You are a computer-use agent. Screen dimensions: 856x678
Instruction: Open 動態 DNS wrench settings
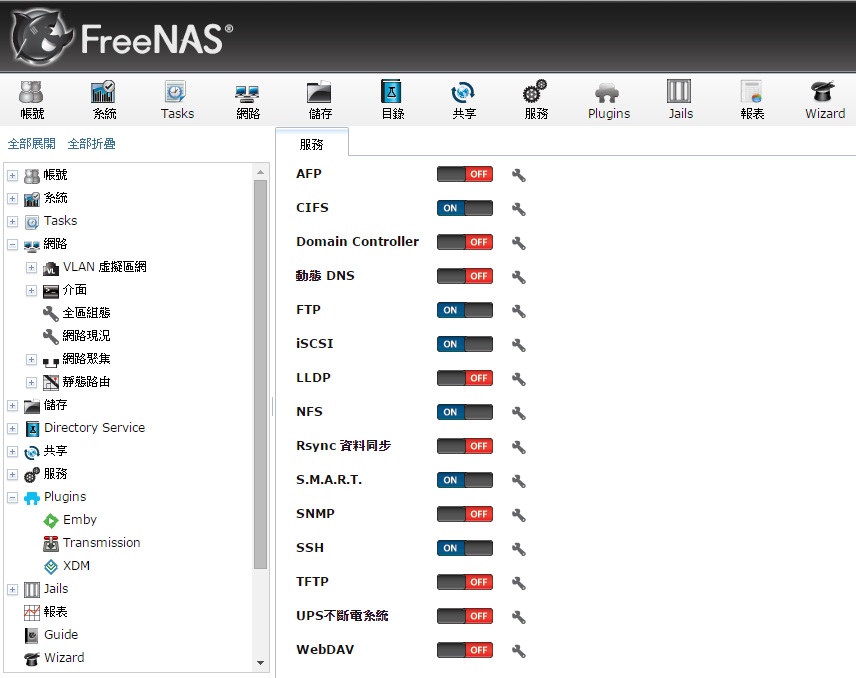[519, 277]
